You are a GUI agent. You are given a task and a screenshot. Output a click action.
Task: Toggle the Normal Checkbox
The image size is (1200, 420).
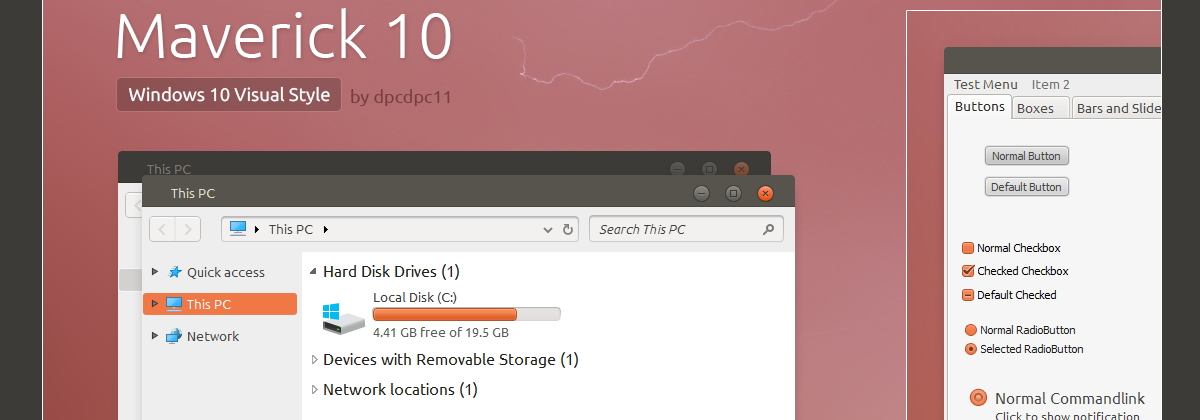(968, 248)
